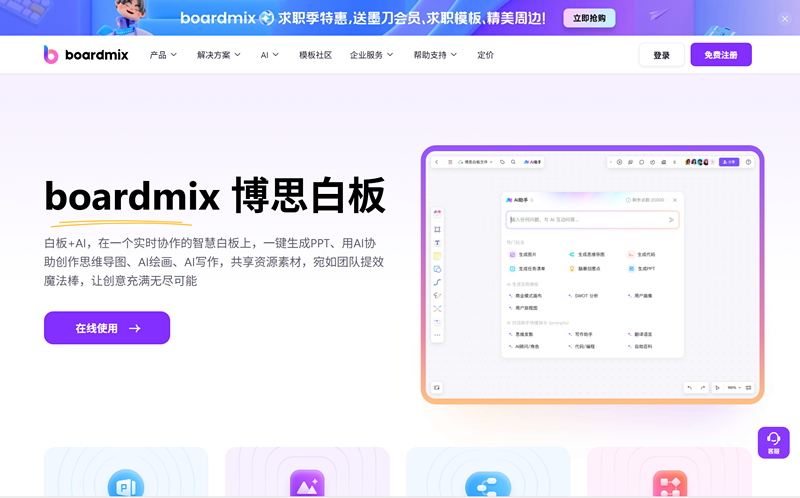Click the SWOT 分析 template in the AI panel
Screen dimensions: 800x498
583,295
